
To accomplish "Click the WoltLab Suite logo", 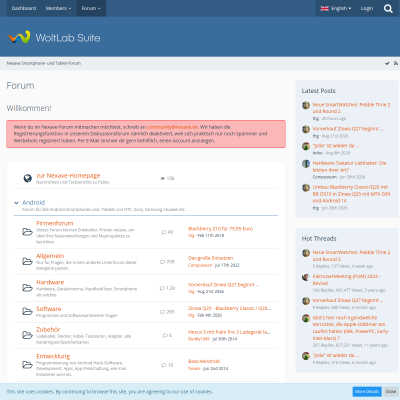I will click(54, 37).
